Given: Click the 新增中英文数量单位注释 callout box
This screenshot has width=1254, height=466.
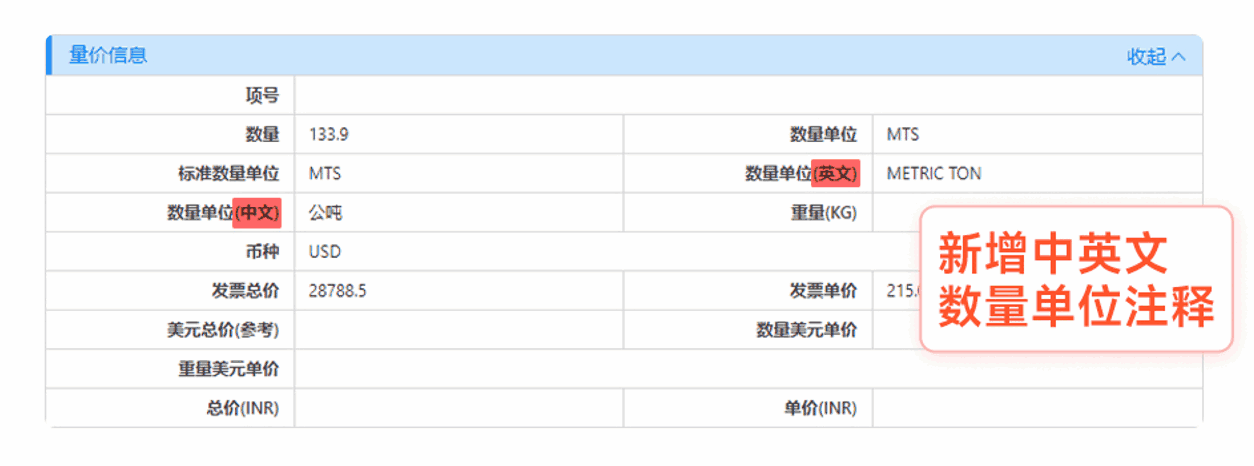Looking at the screenshot, I should 1076,279.
